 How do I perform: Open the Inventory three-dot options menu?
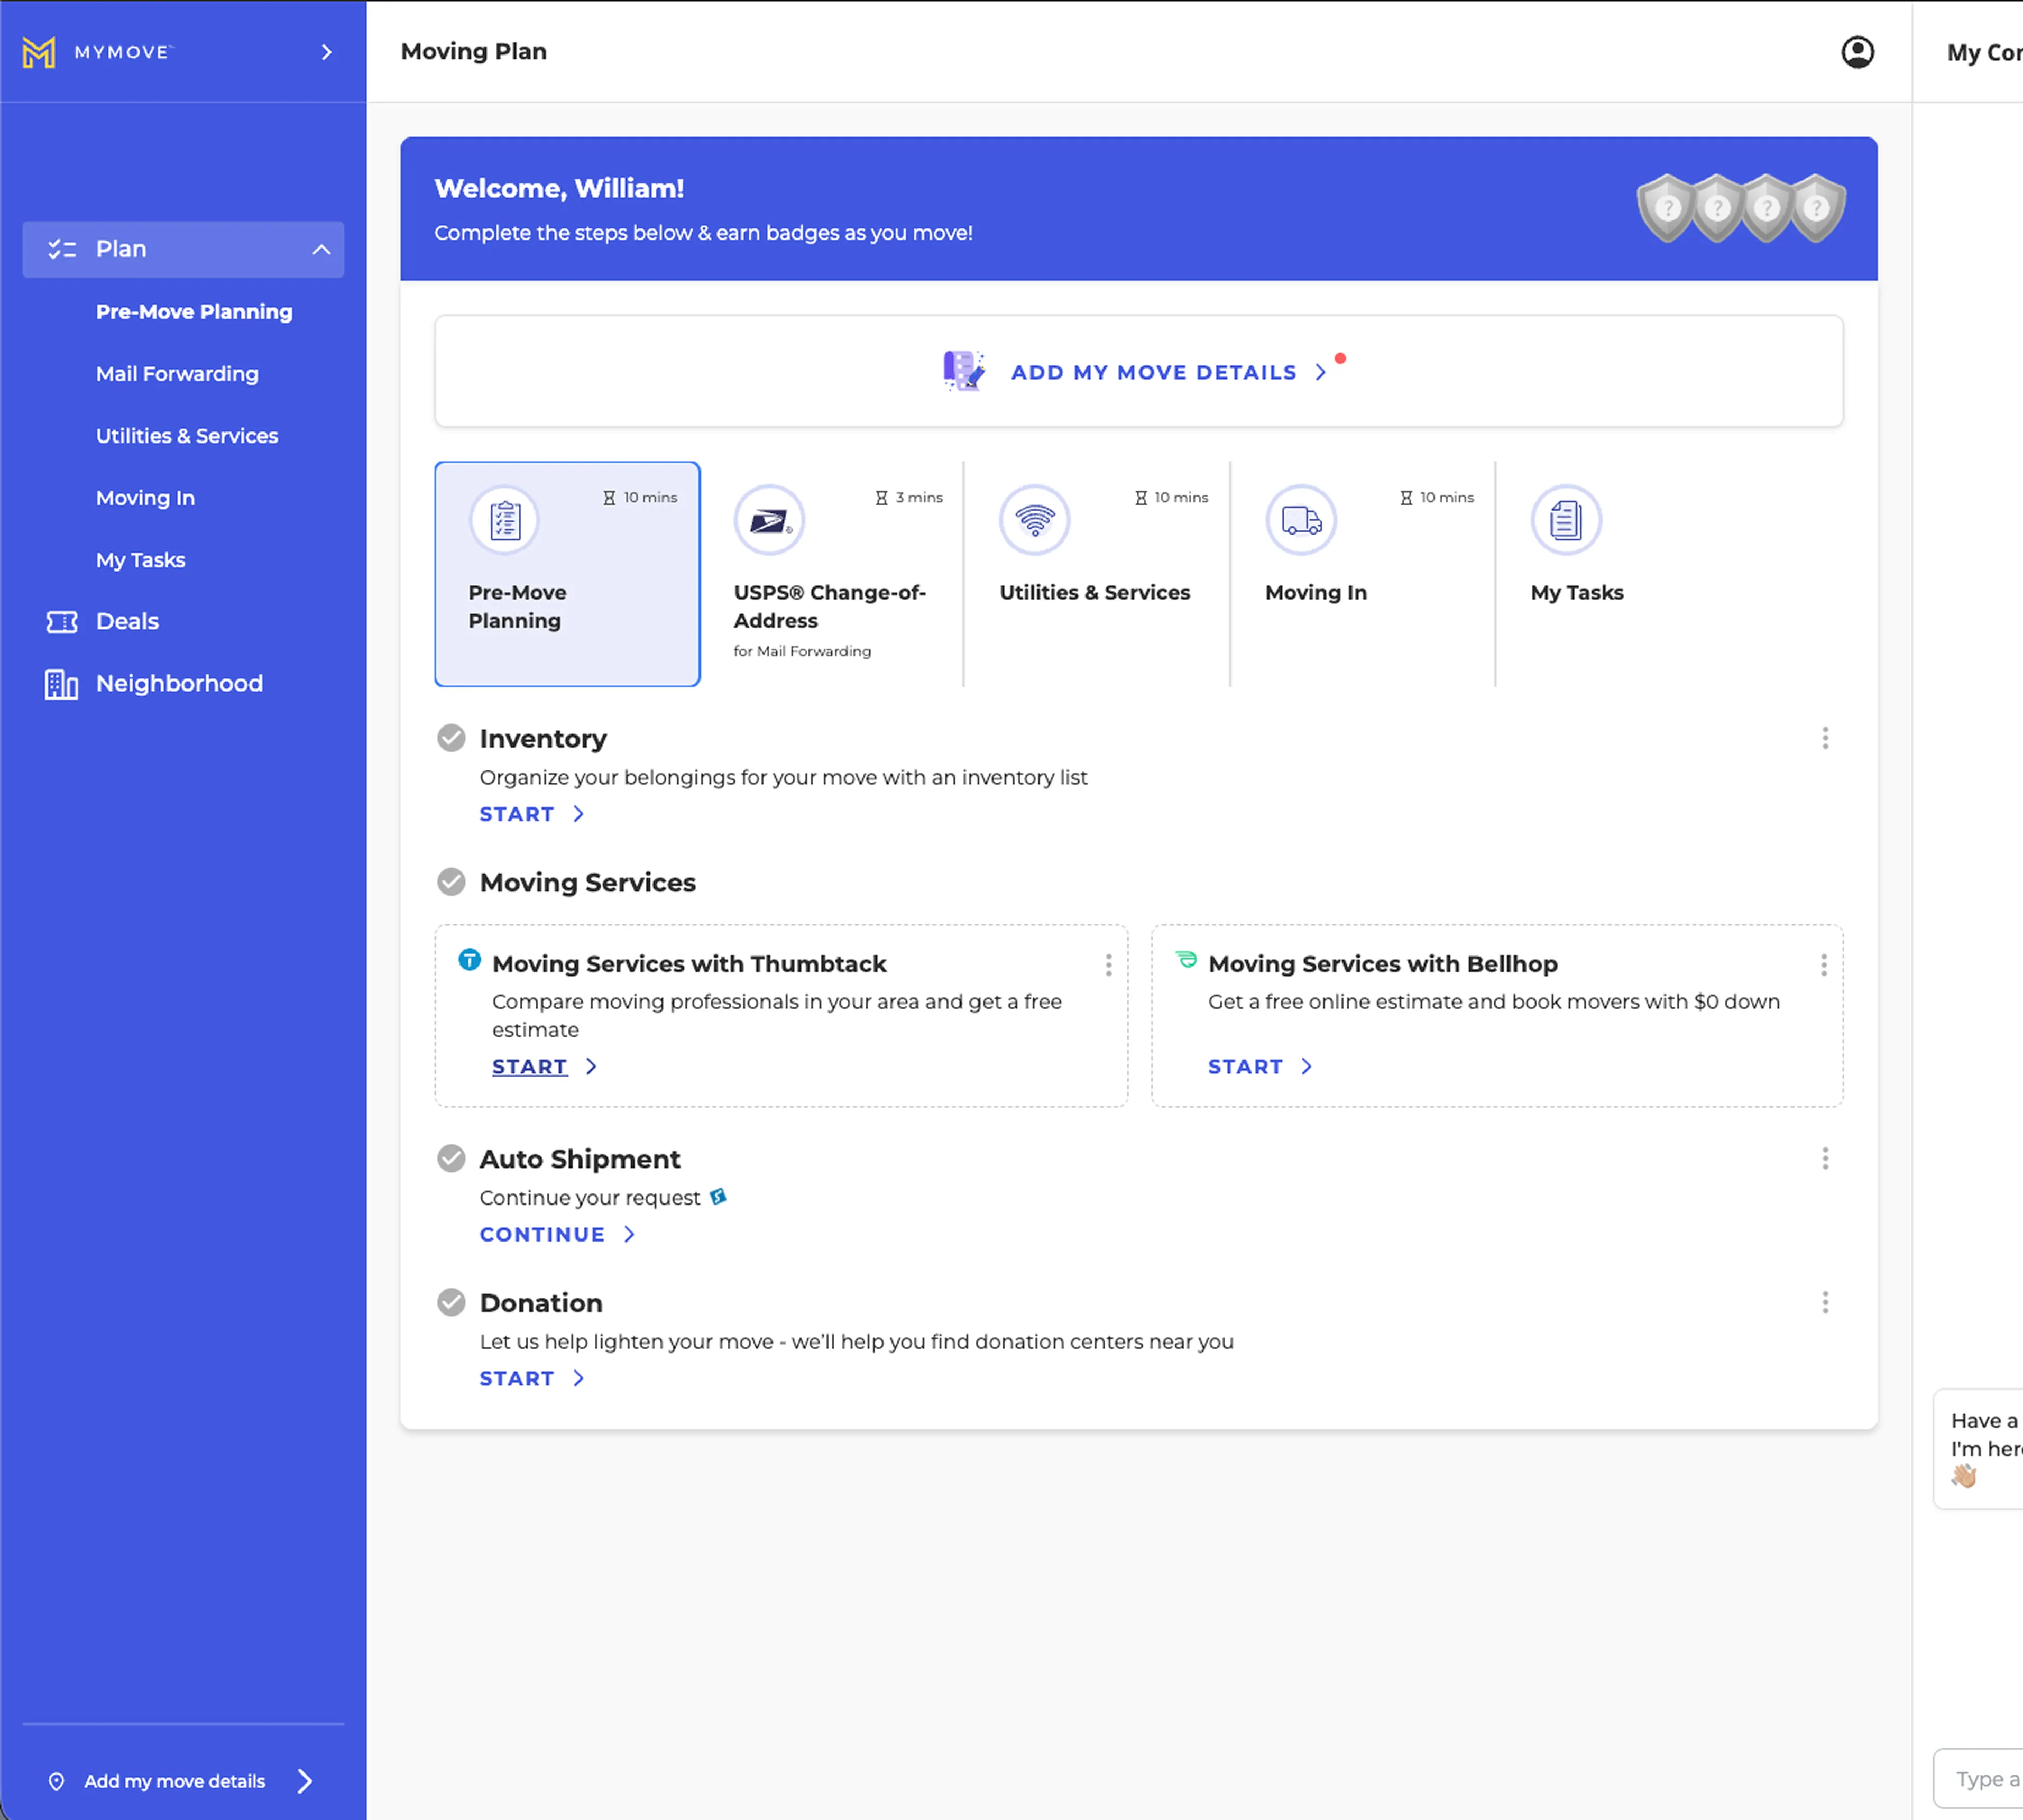tap(1825, 738)
